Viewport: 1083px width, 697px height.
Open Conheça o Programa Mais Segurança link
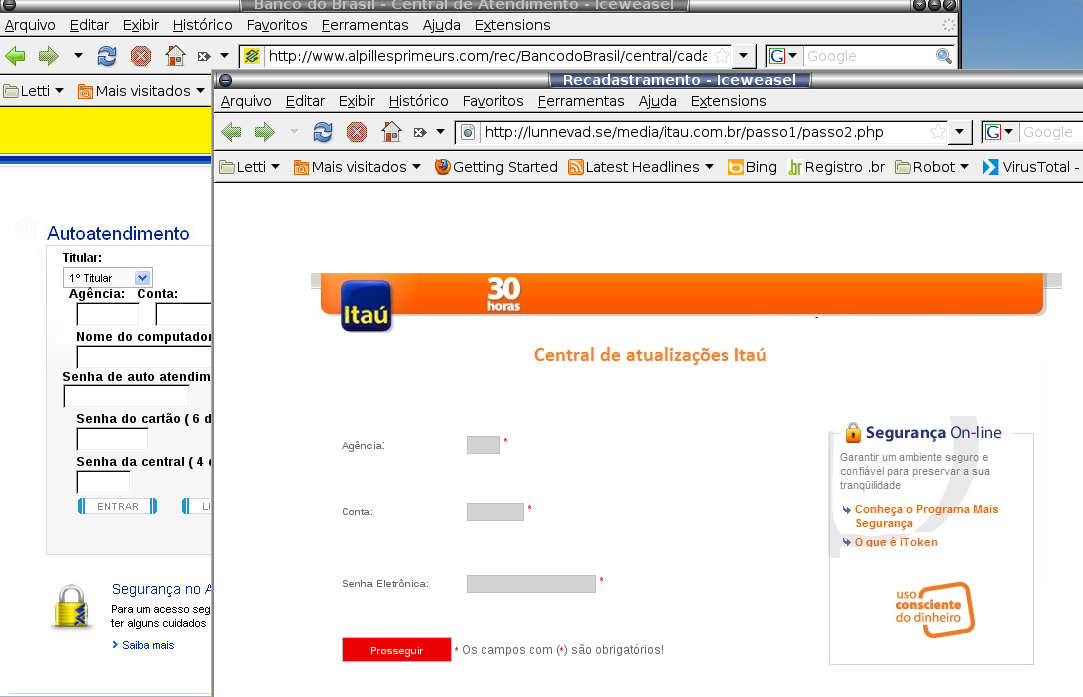[x=926, y=516]
